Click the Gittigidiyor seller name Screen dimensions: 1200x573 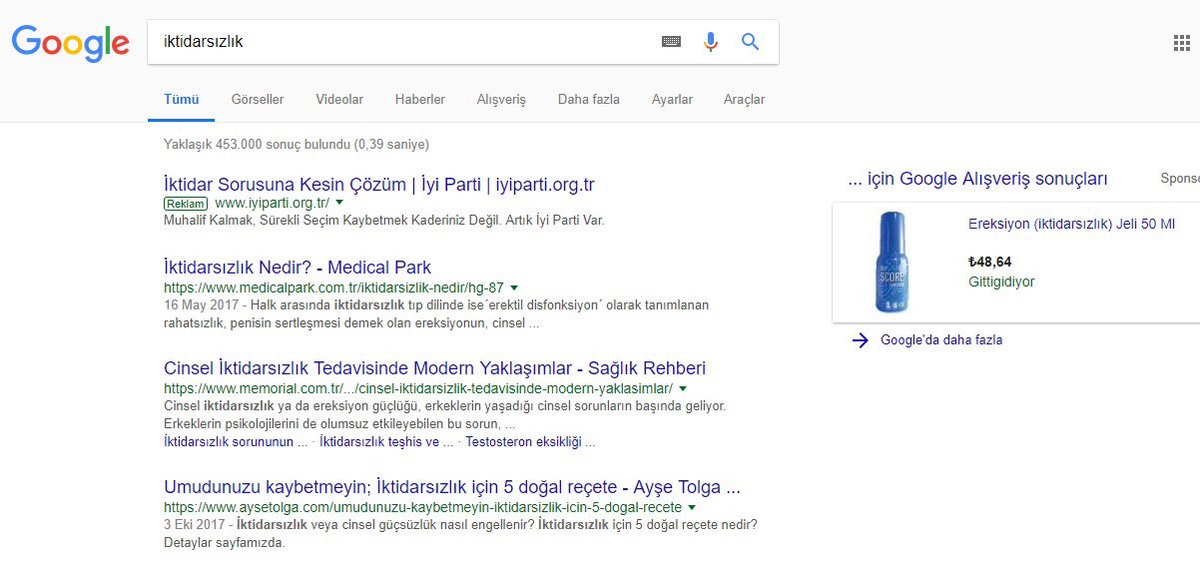tap(1001, 282)
